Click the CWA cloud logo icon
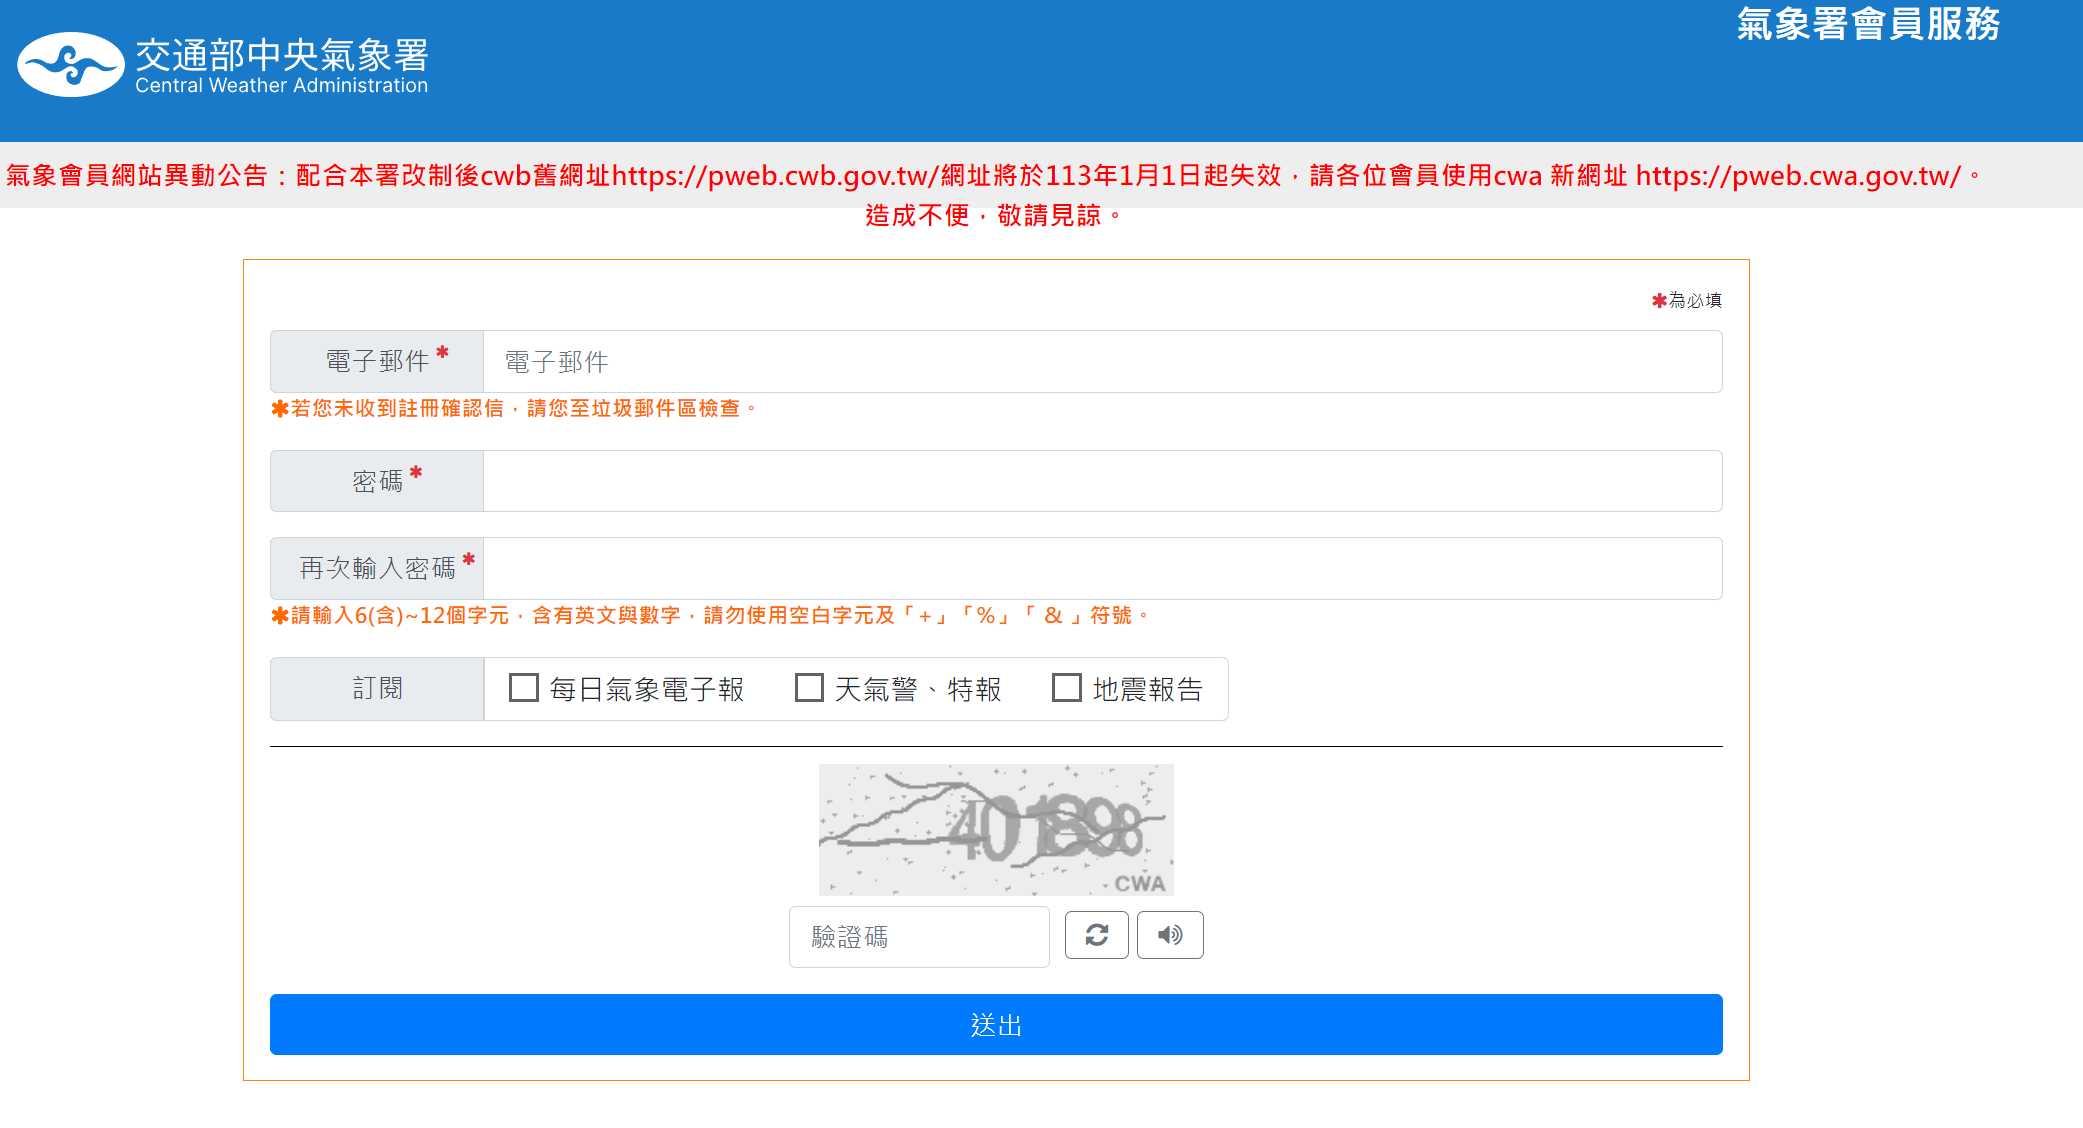The image size is (2083, 1128). coord(70,65)
